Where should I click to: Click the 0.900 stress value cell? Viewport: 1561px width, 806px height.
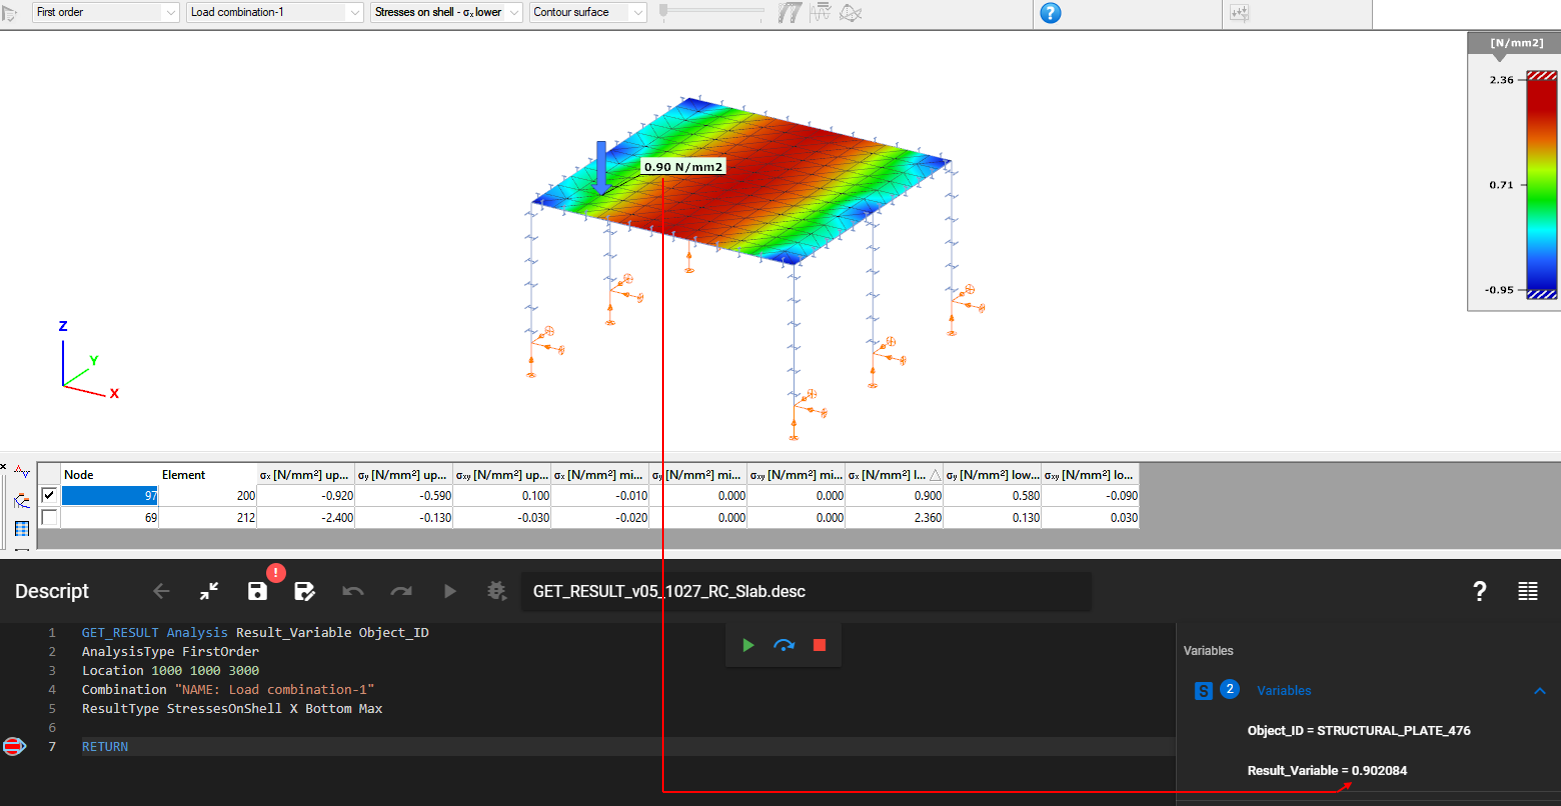(x=894, y=496)
